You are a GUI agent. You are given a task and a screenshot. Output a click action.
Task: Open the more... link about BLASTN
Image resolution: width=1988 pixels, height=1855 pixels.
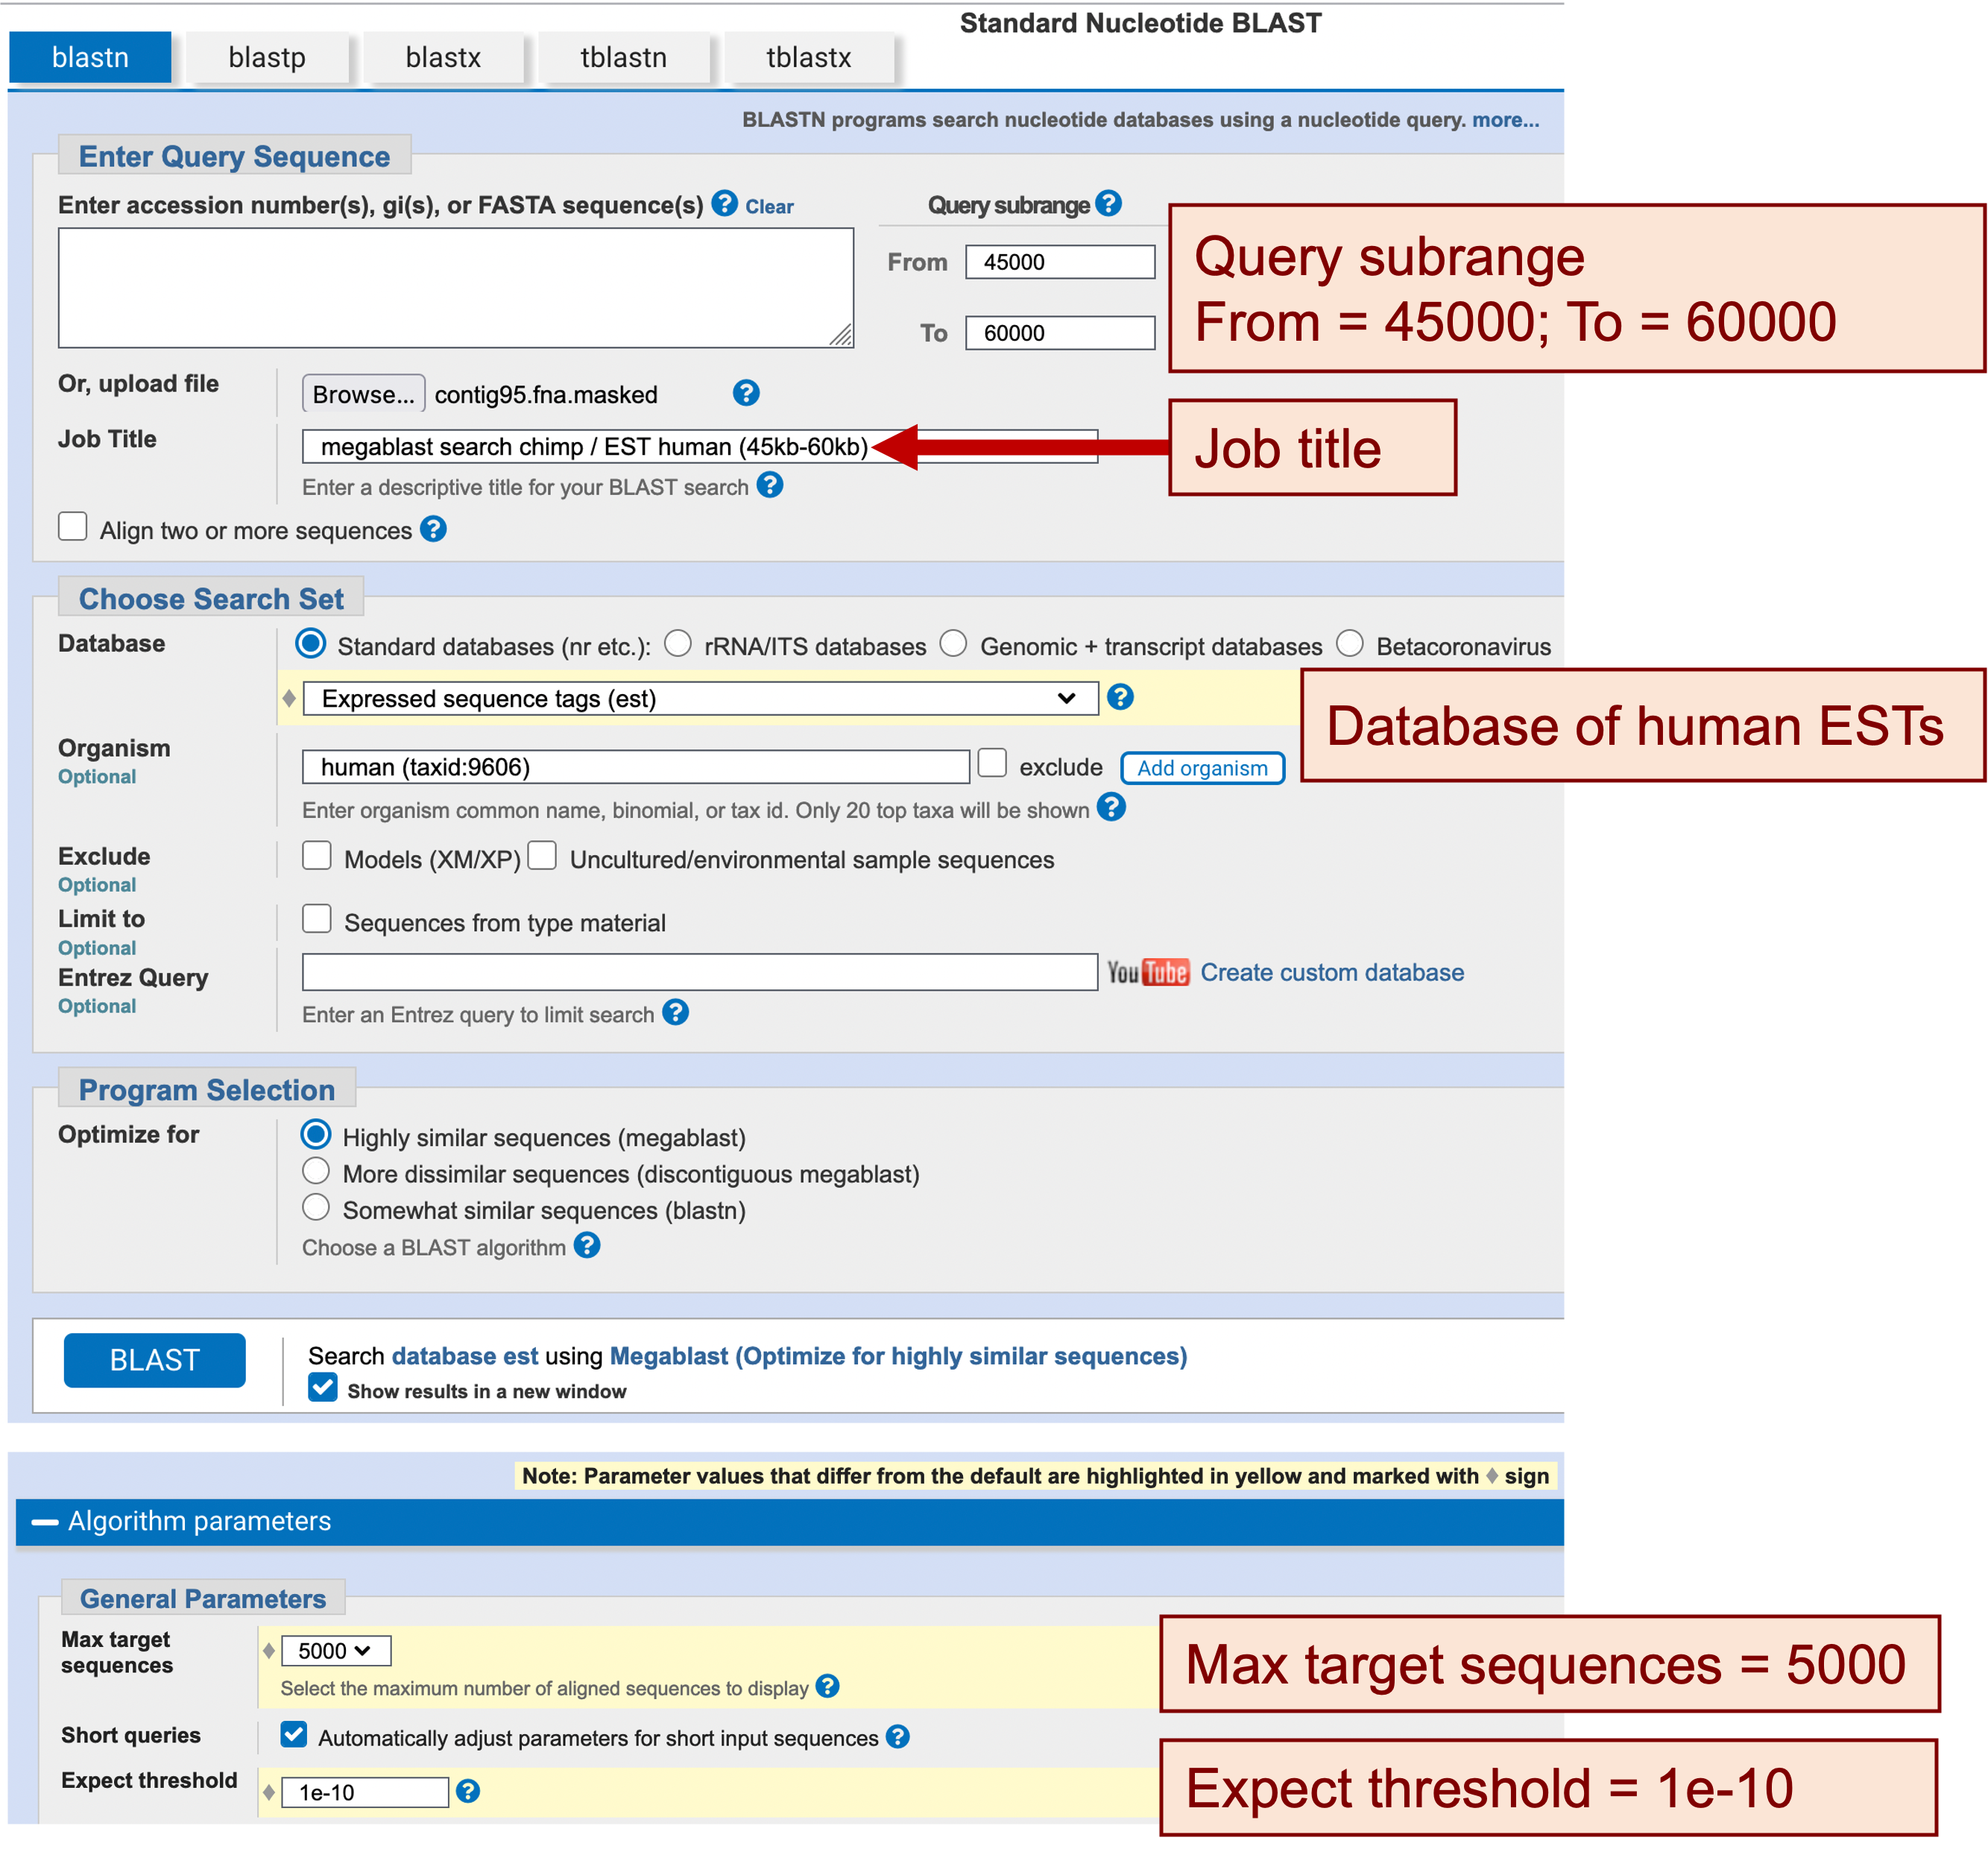tap(1505, 120)
